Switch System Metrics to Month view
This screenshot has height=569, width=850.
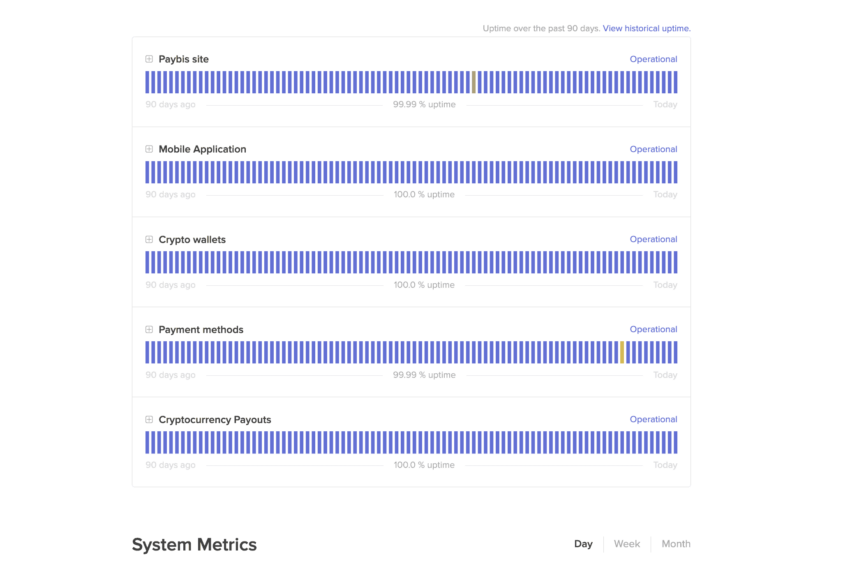coord(676,544)
